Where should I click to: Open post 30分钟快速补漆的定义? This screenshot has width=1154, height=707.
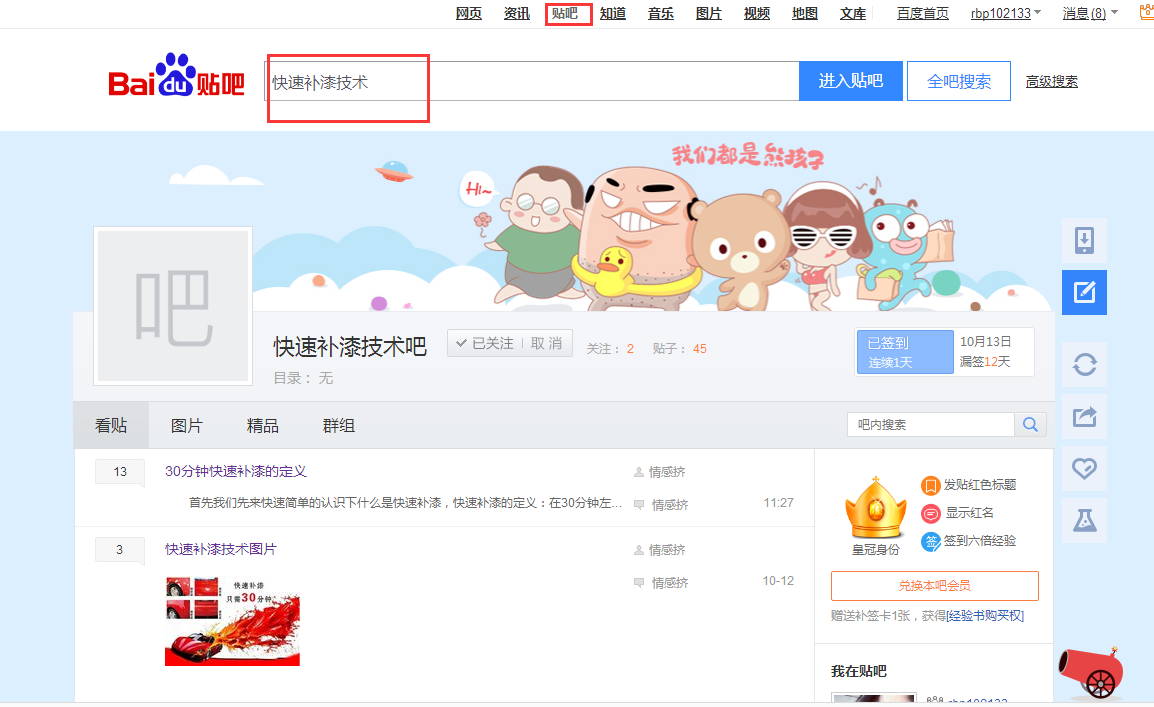pos(236,472)
